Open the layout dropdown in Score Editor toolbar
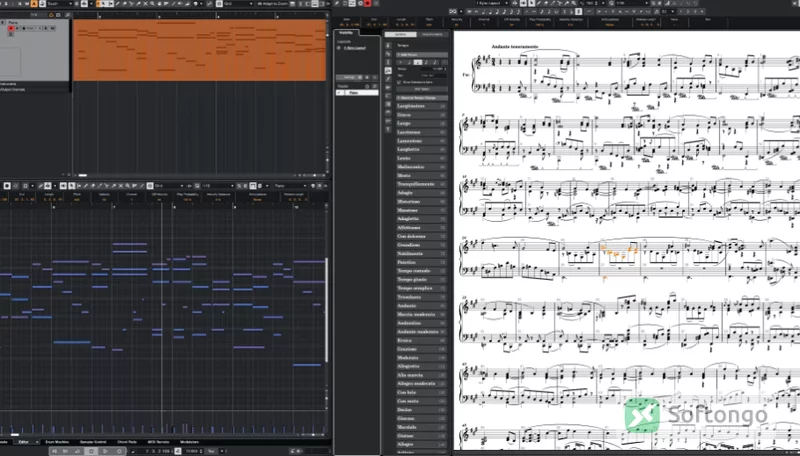 tap(492, 3)
